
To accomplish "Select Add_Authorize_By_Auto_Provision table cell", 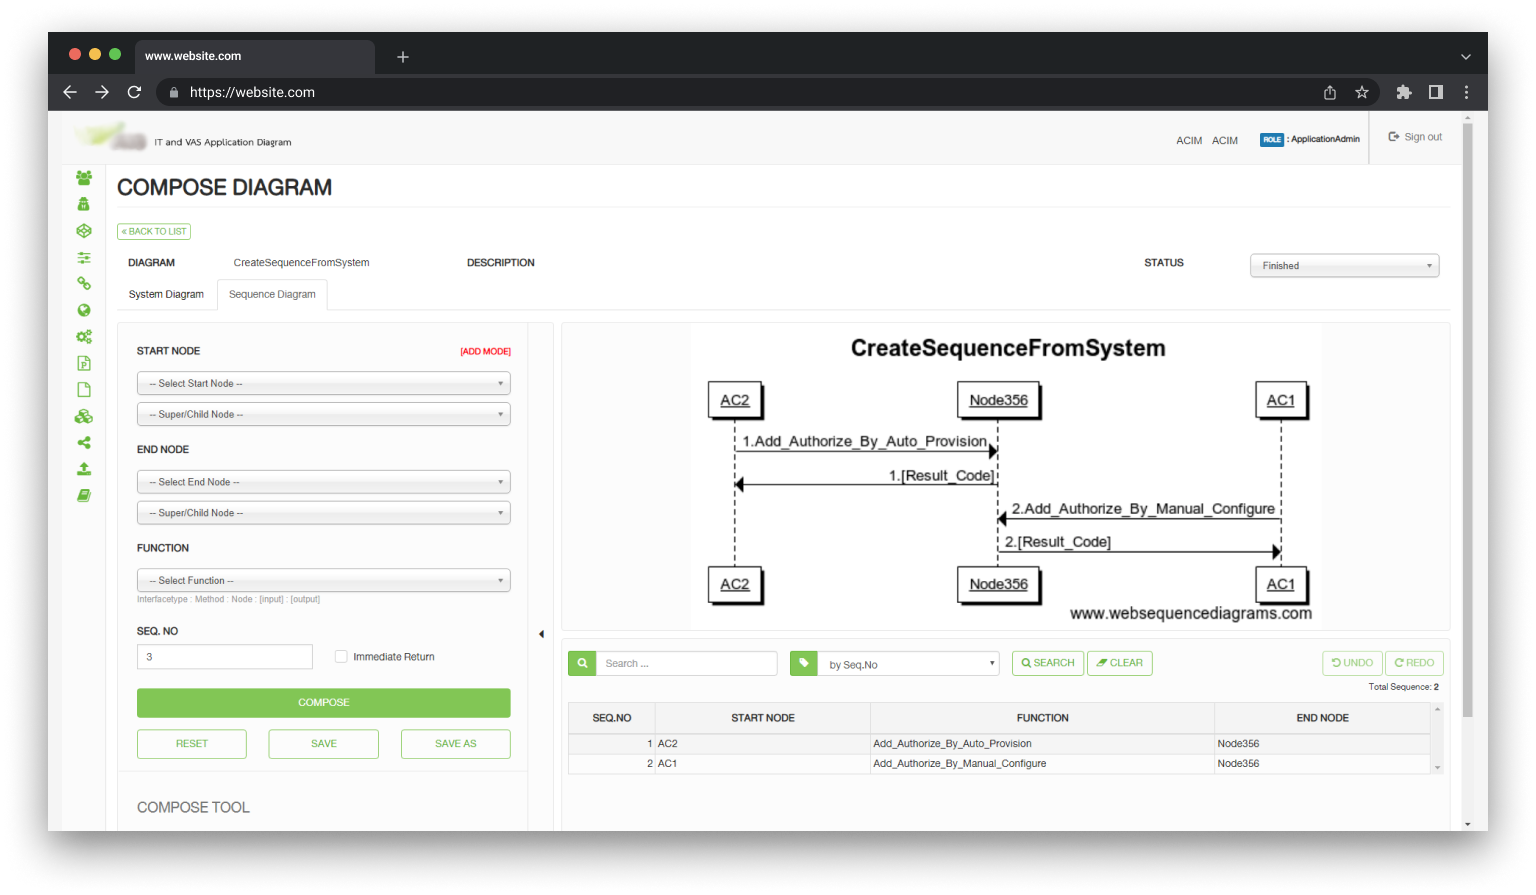I will tap(1043, 744).
